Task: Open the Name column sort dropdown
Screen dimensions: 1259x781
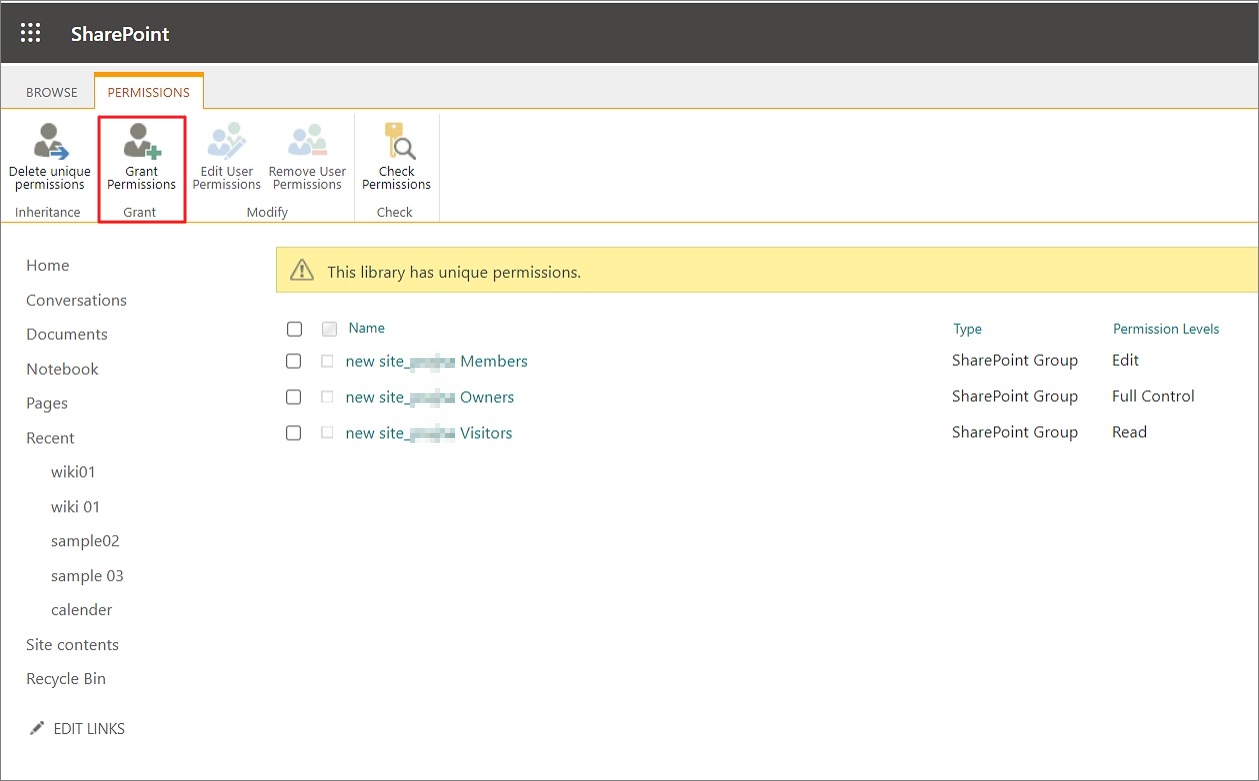Action: [366, 328]
